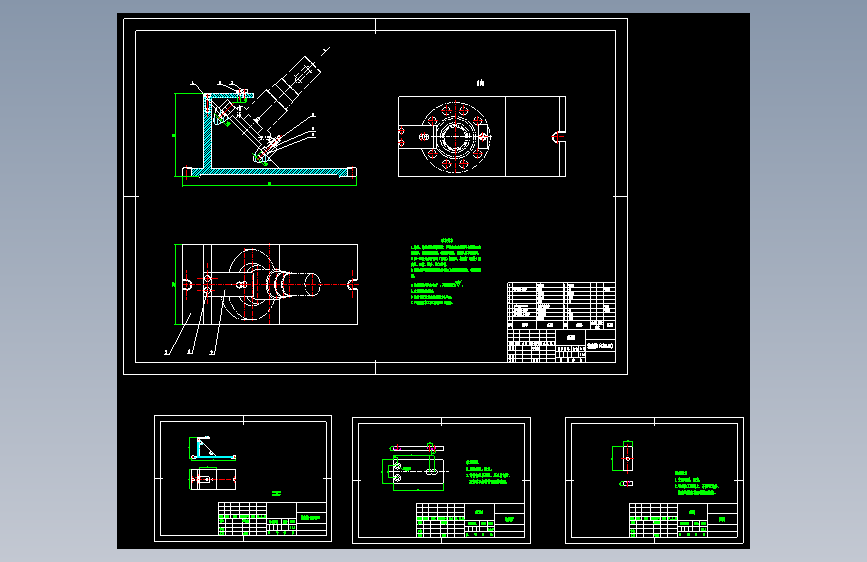Select the bottom-left plan view on main sheet
The image size is (867, 562).
(267, 284)
